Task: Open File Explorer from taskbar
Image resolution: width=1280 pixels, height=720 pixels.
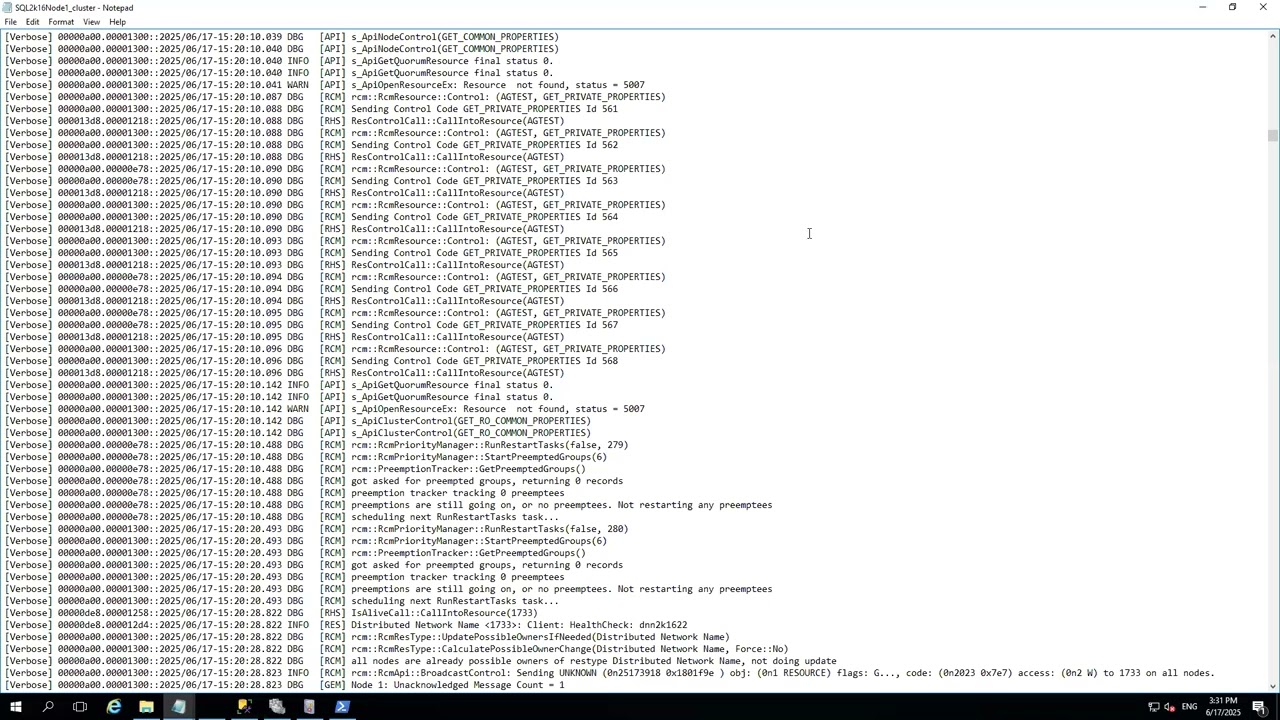Action: click(146, 707)
